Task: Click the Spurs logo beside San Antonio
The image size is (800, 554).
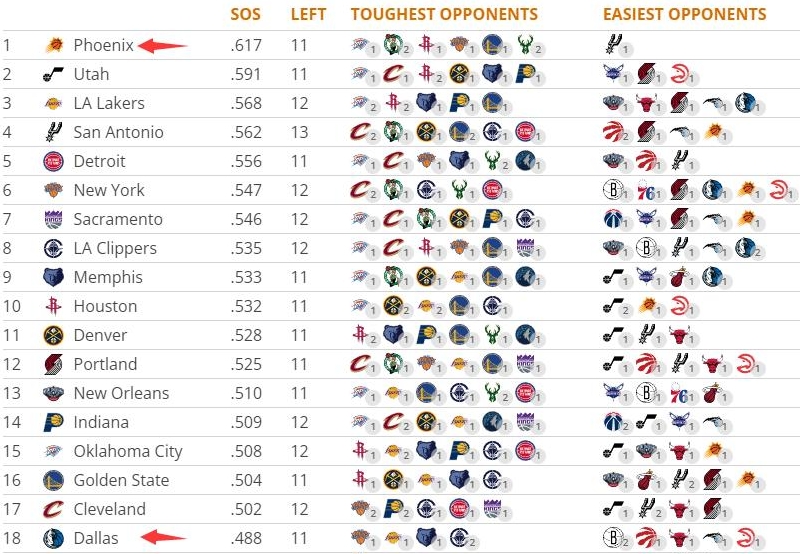Action: click(53, 132)
